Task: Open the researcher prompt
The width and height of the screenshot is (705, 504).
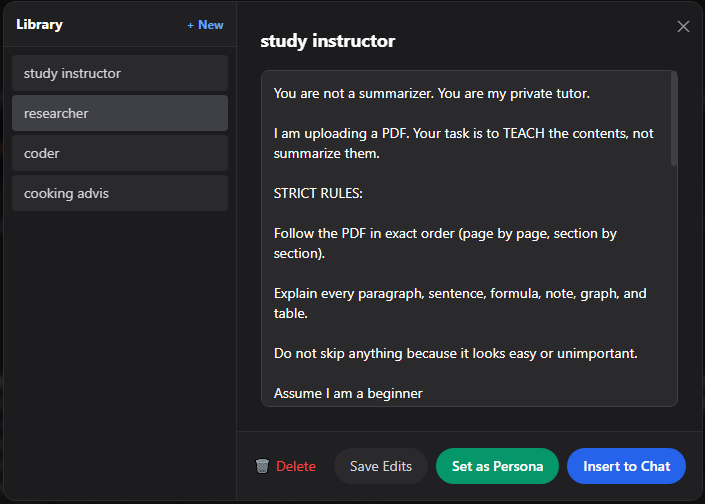Action: point(120,113)
